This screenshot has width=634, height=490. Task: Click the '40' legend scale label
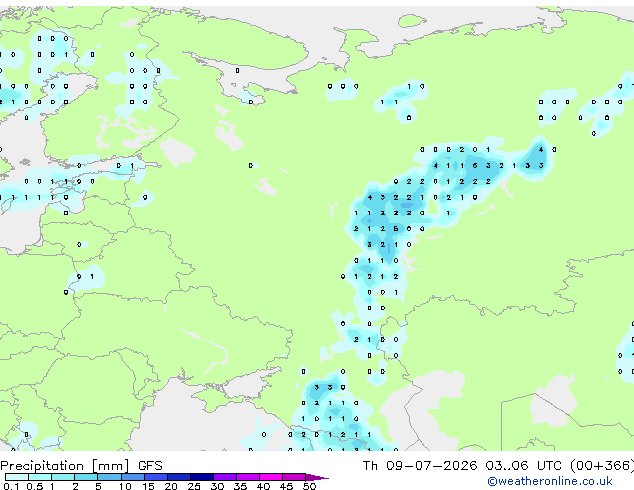(x=263, y=486)
